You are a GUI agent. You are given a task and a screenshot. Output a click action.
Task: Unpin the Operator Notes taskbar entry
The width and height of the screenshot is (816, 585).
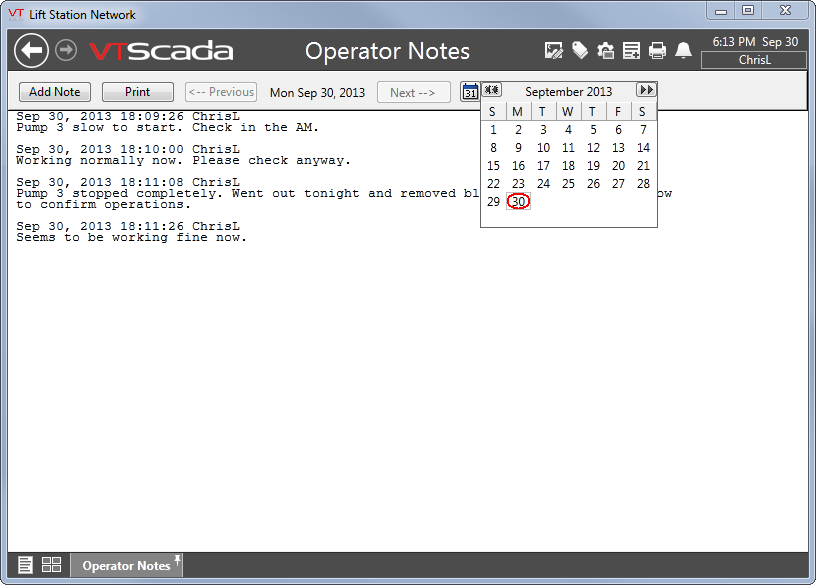(x=175, y=558)
